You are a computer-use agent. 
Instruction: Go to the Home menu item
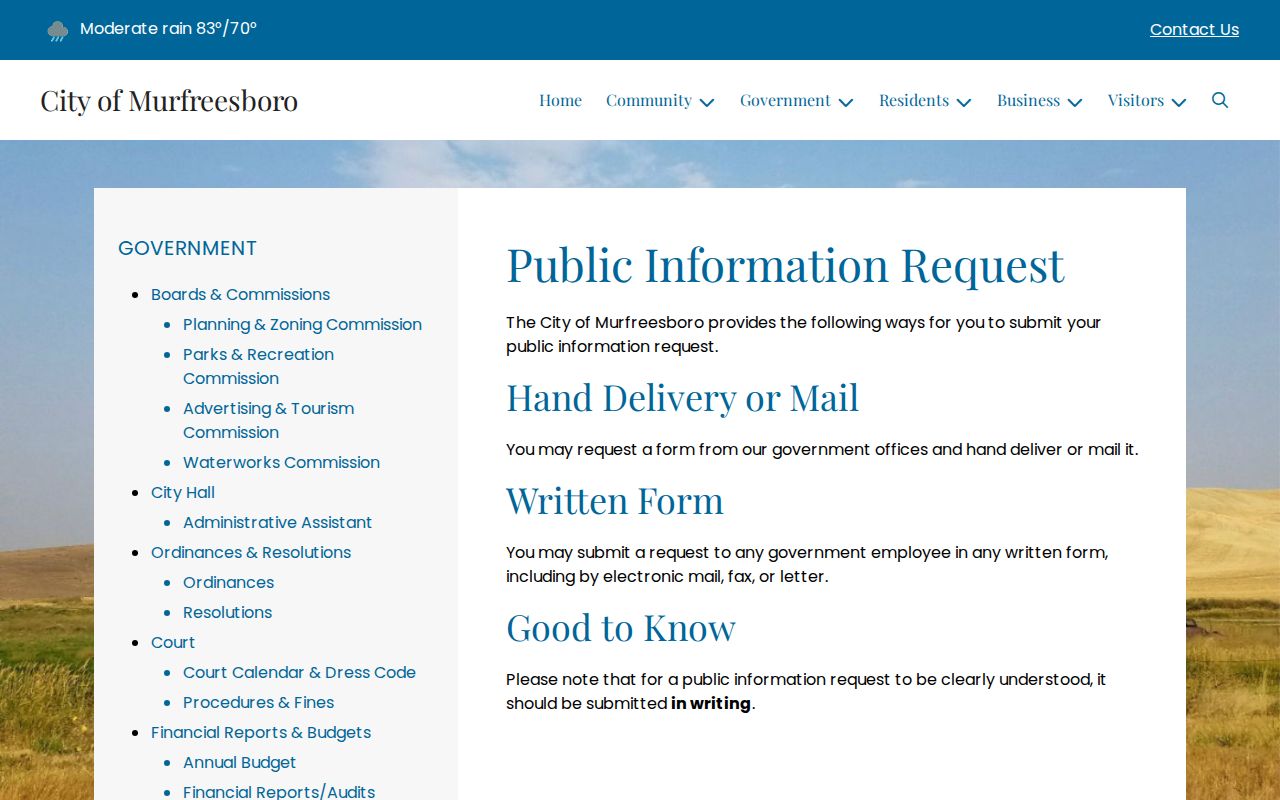click(x=560, y=100)
